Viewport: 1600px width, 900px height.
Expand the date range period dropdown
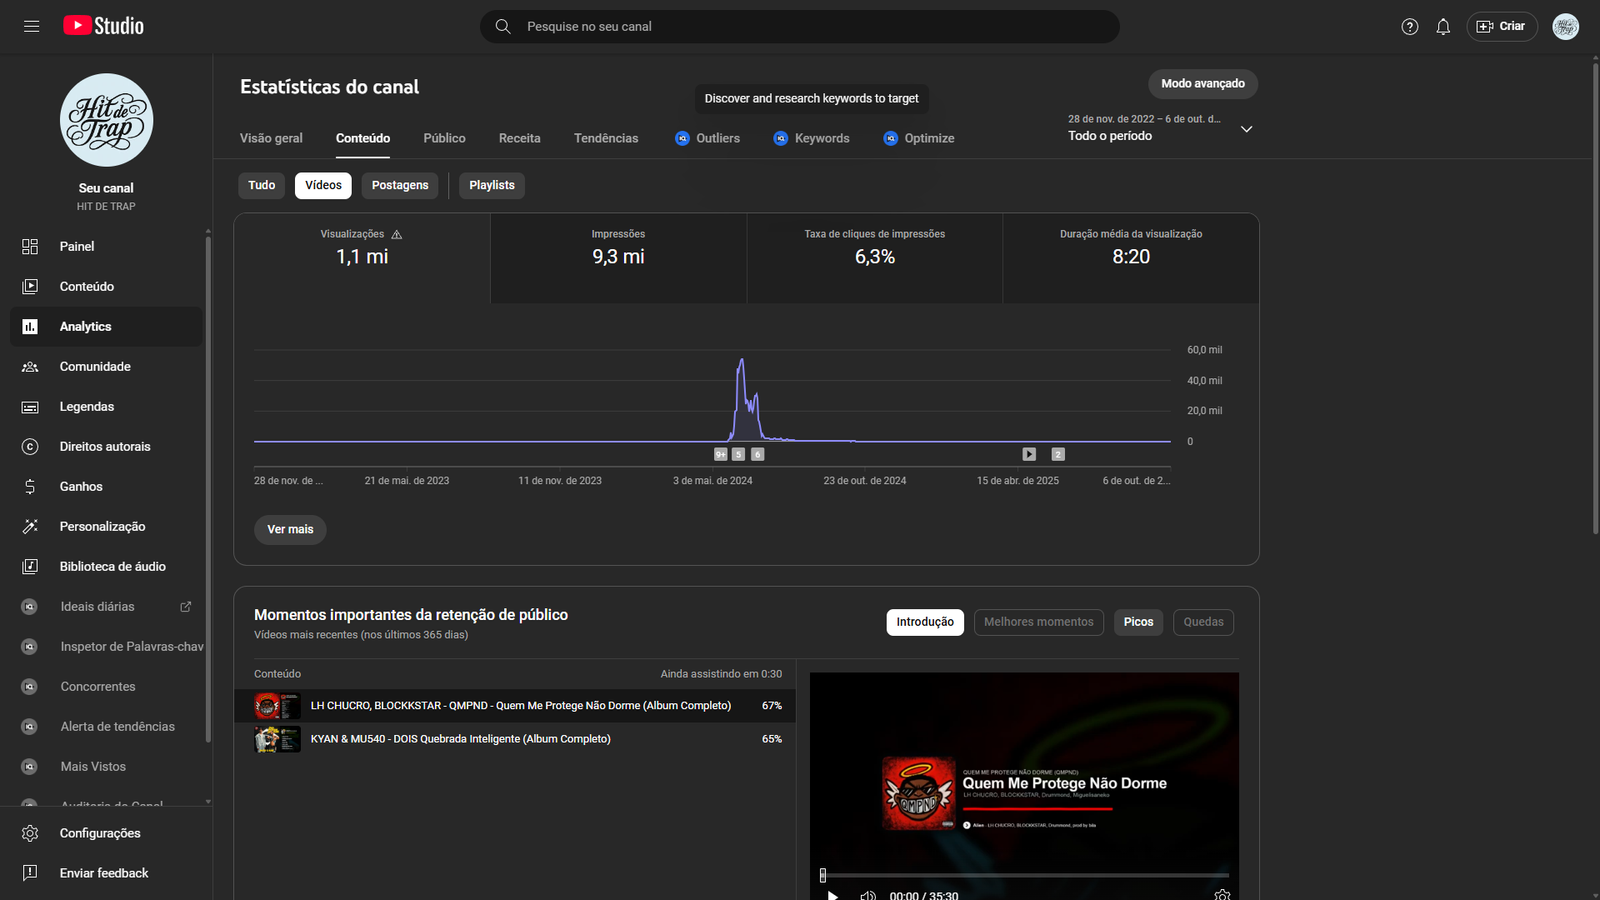[1246, 129]
